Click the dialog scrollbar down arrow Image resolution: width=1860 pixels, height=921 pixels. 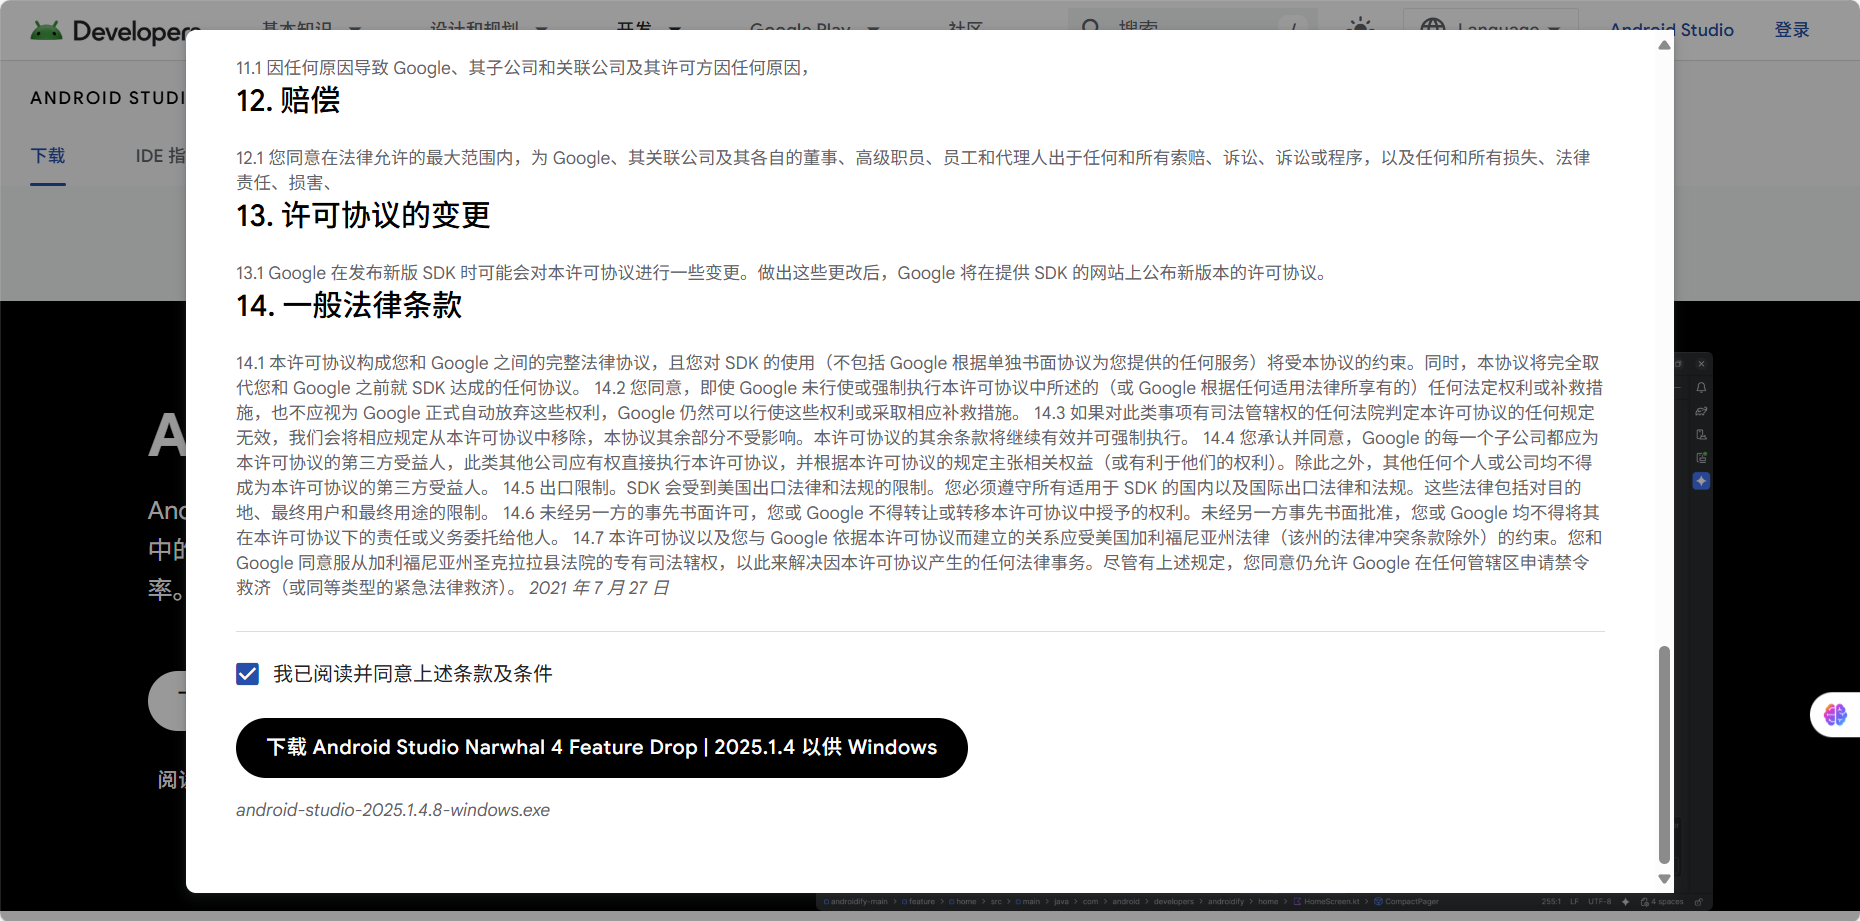[x=1664, y=879]
